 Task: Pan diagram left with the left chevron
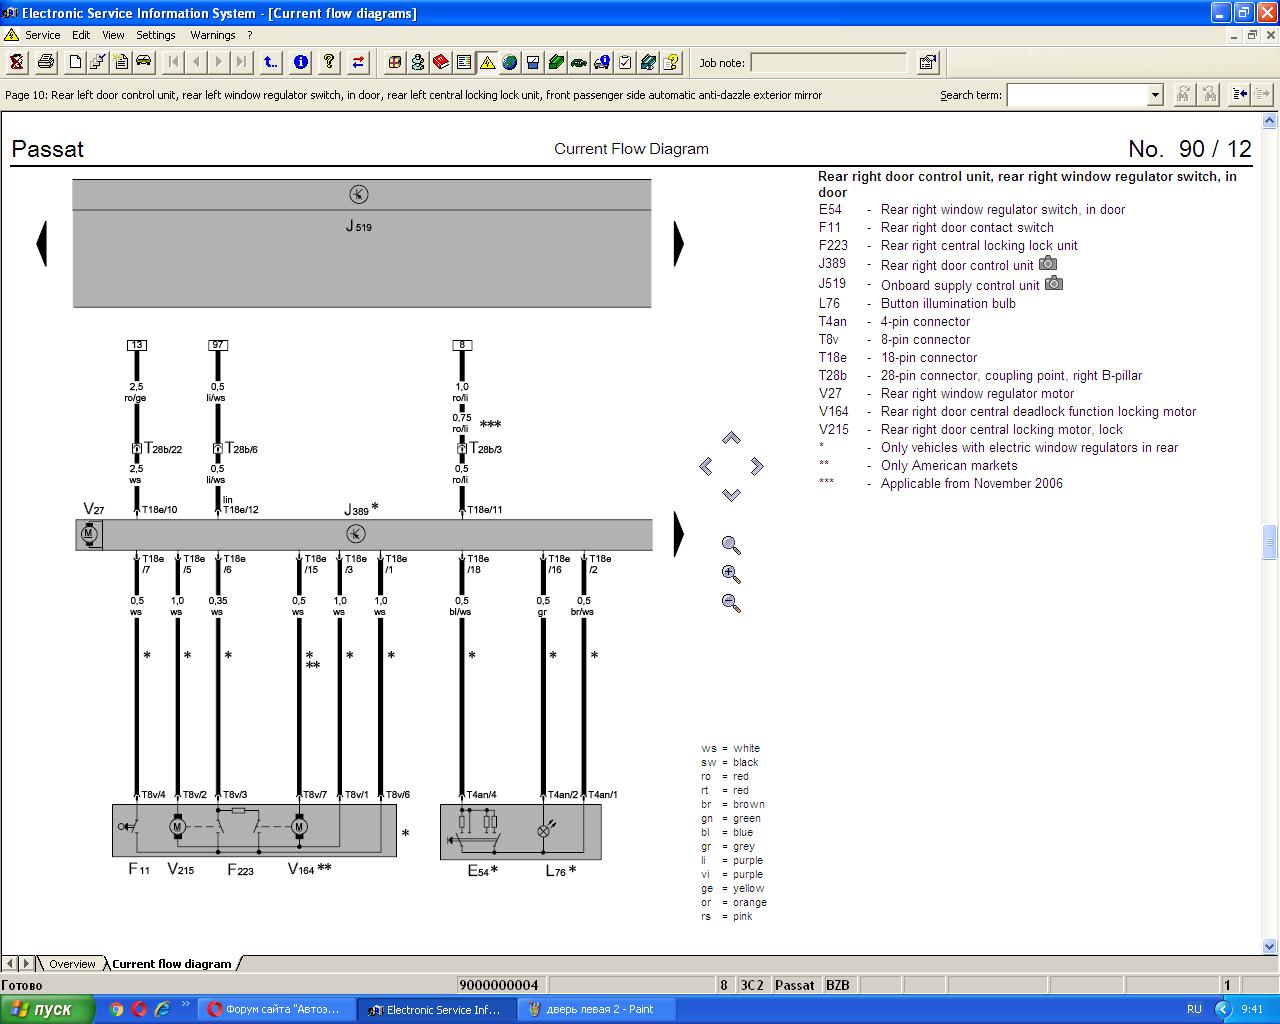pos(706,466)
